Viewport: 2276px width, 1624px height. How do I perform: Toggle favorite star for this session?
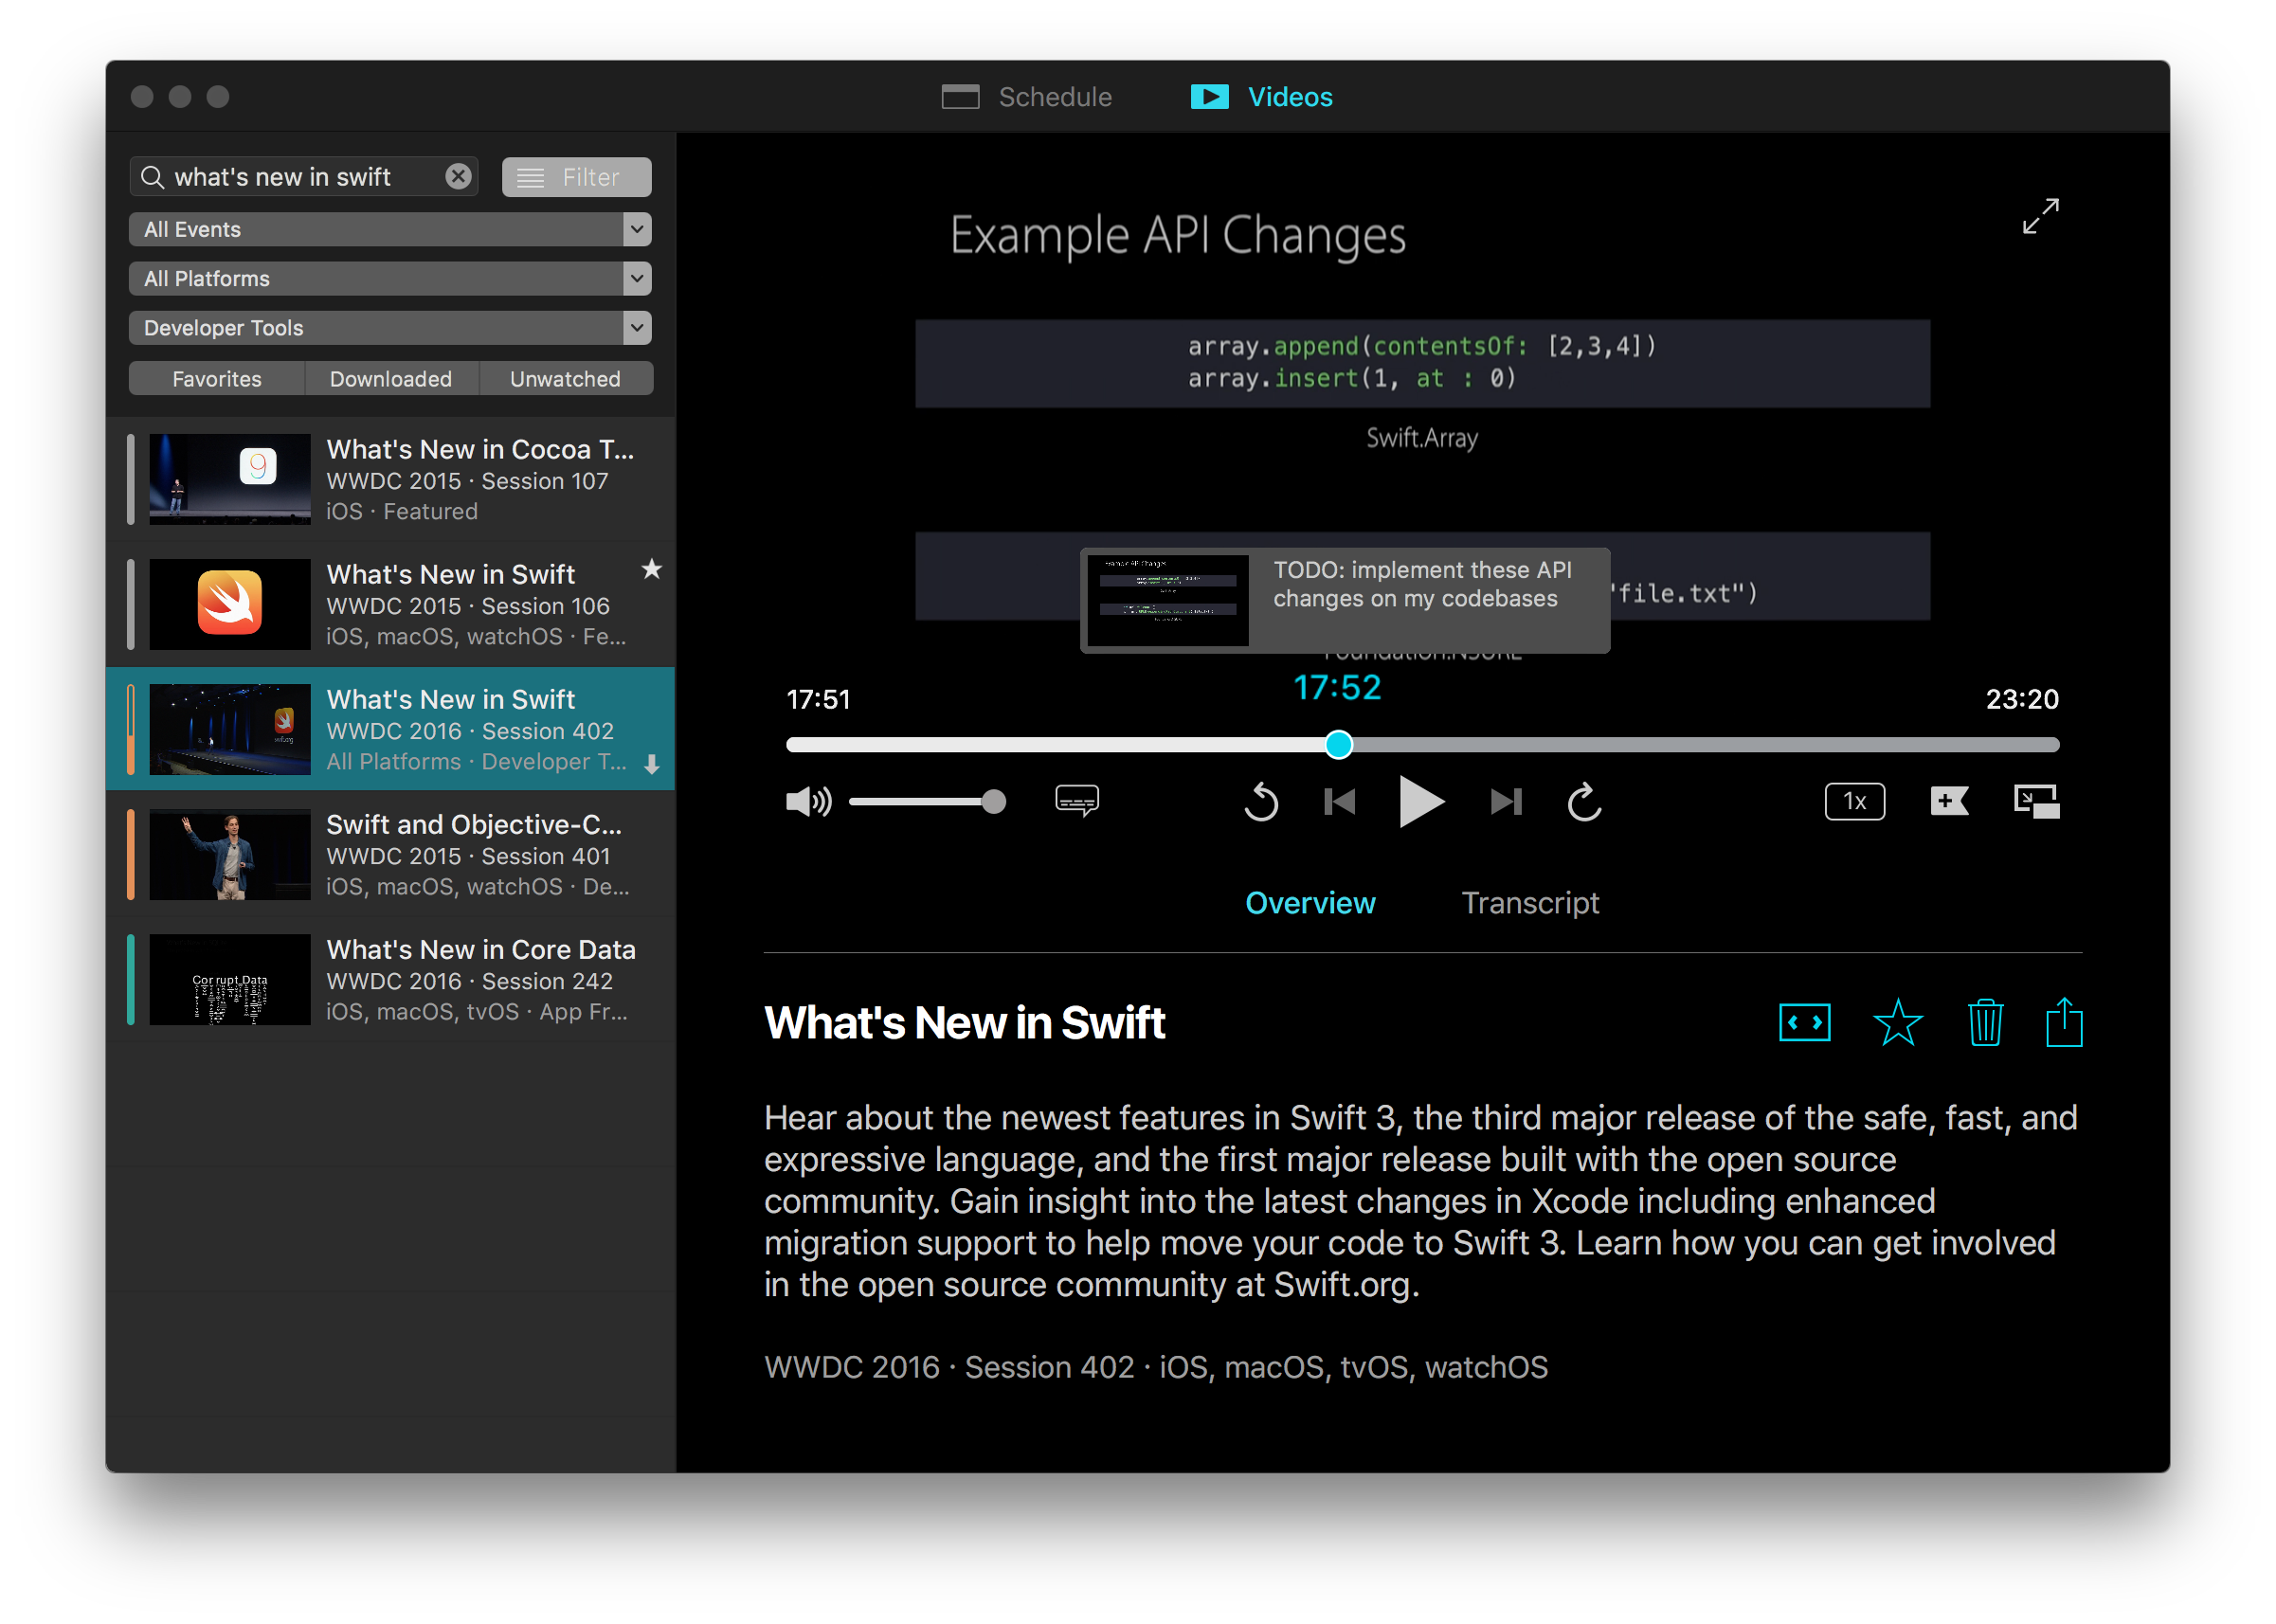pyautogui.click(x=1897, y=1023)
